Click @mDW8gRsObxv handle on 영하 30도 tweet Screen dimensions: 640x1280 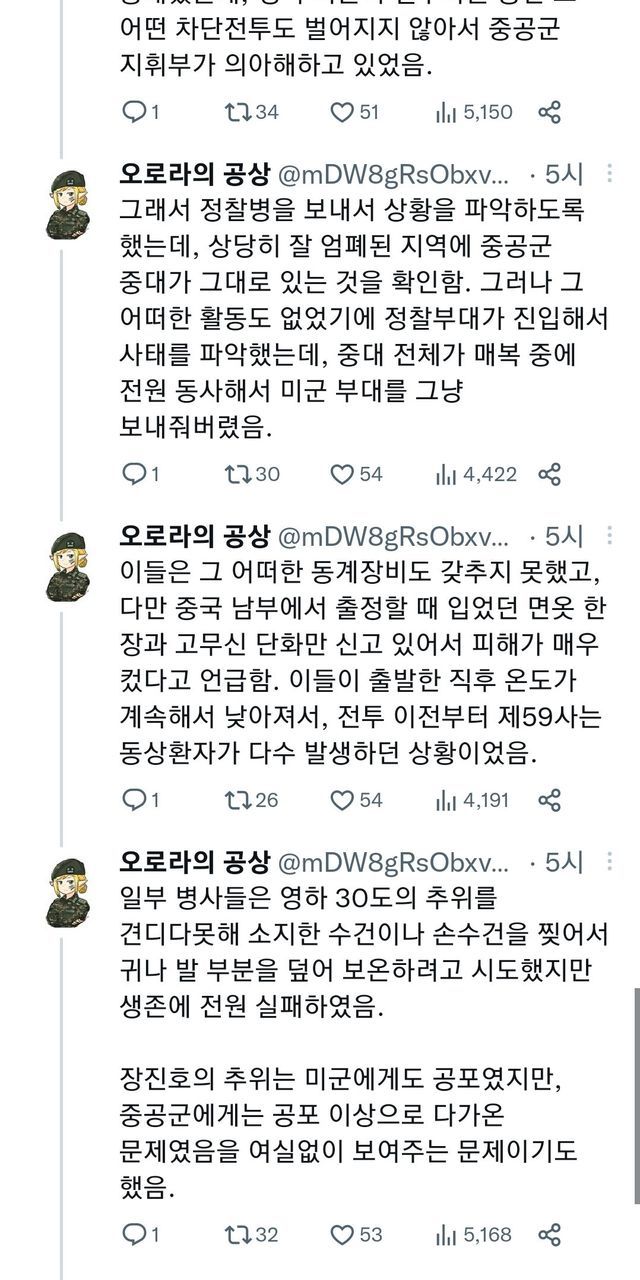(393, 860)
